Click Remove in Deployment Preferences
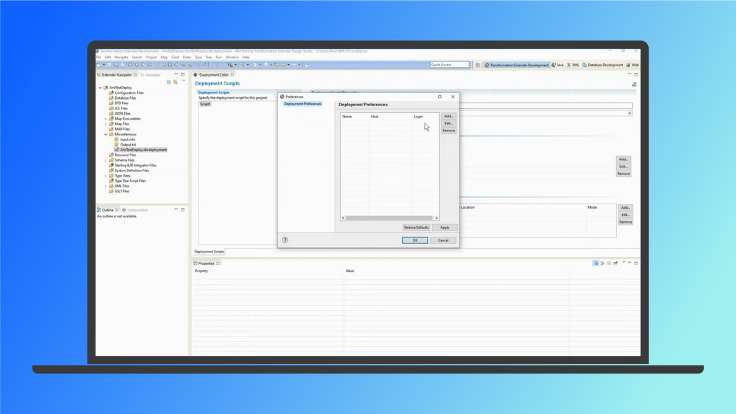This screenshot has height=414, width=736. pos(449,130)
